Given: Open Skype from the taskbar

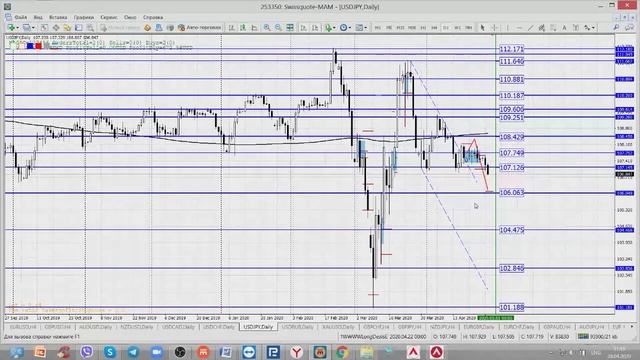Looking at the screenshot, I should tap(110, 352).
